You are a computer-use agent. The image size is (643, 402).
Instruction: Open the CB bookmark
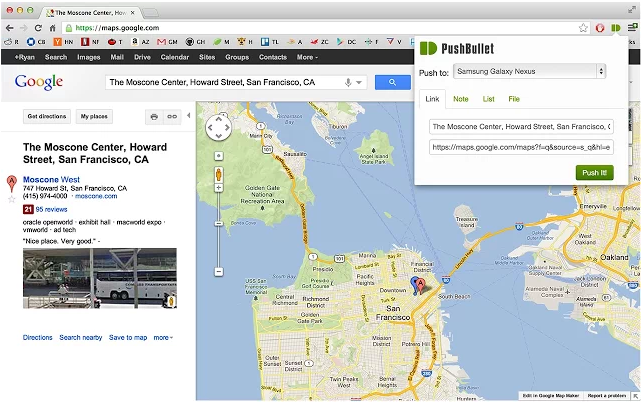tap(36, 42)
